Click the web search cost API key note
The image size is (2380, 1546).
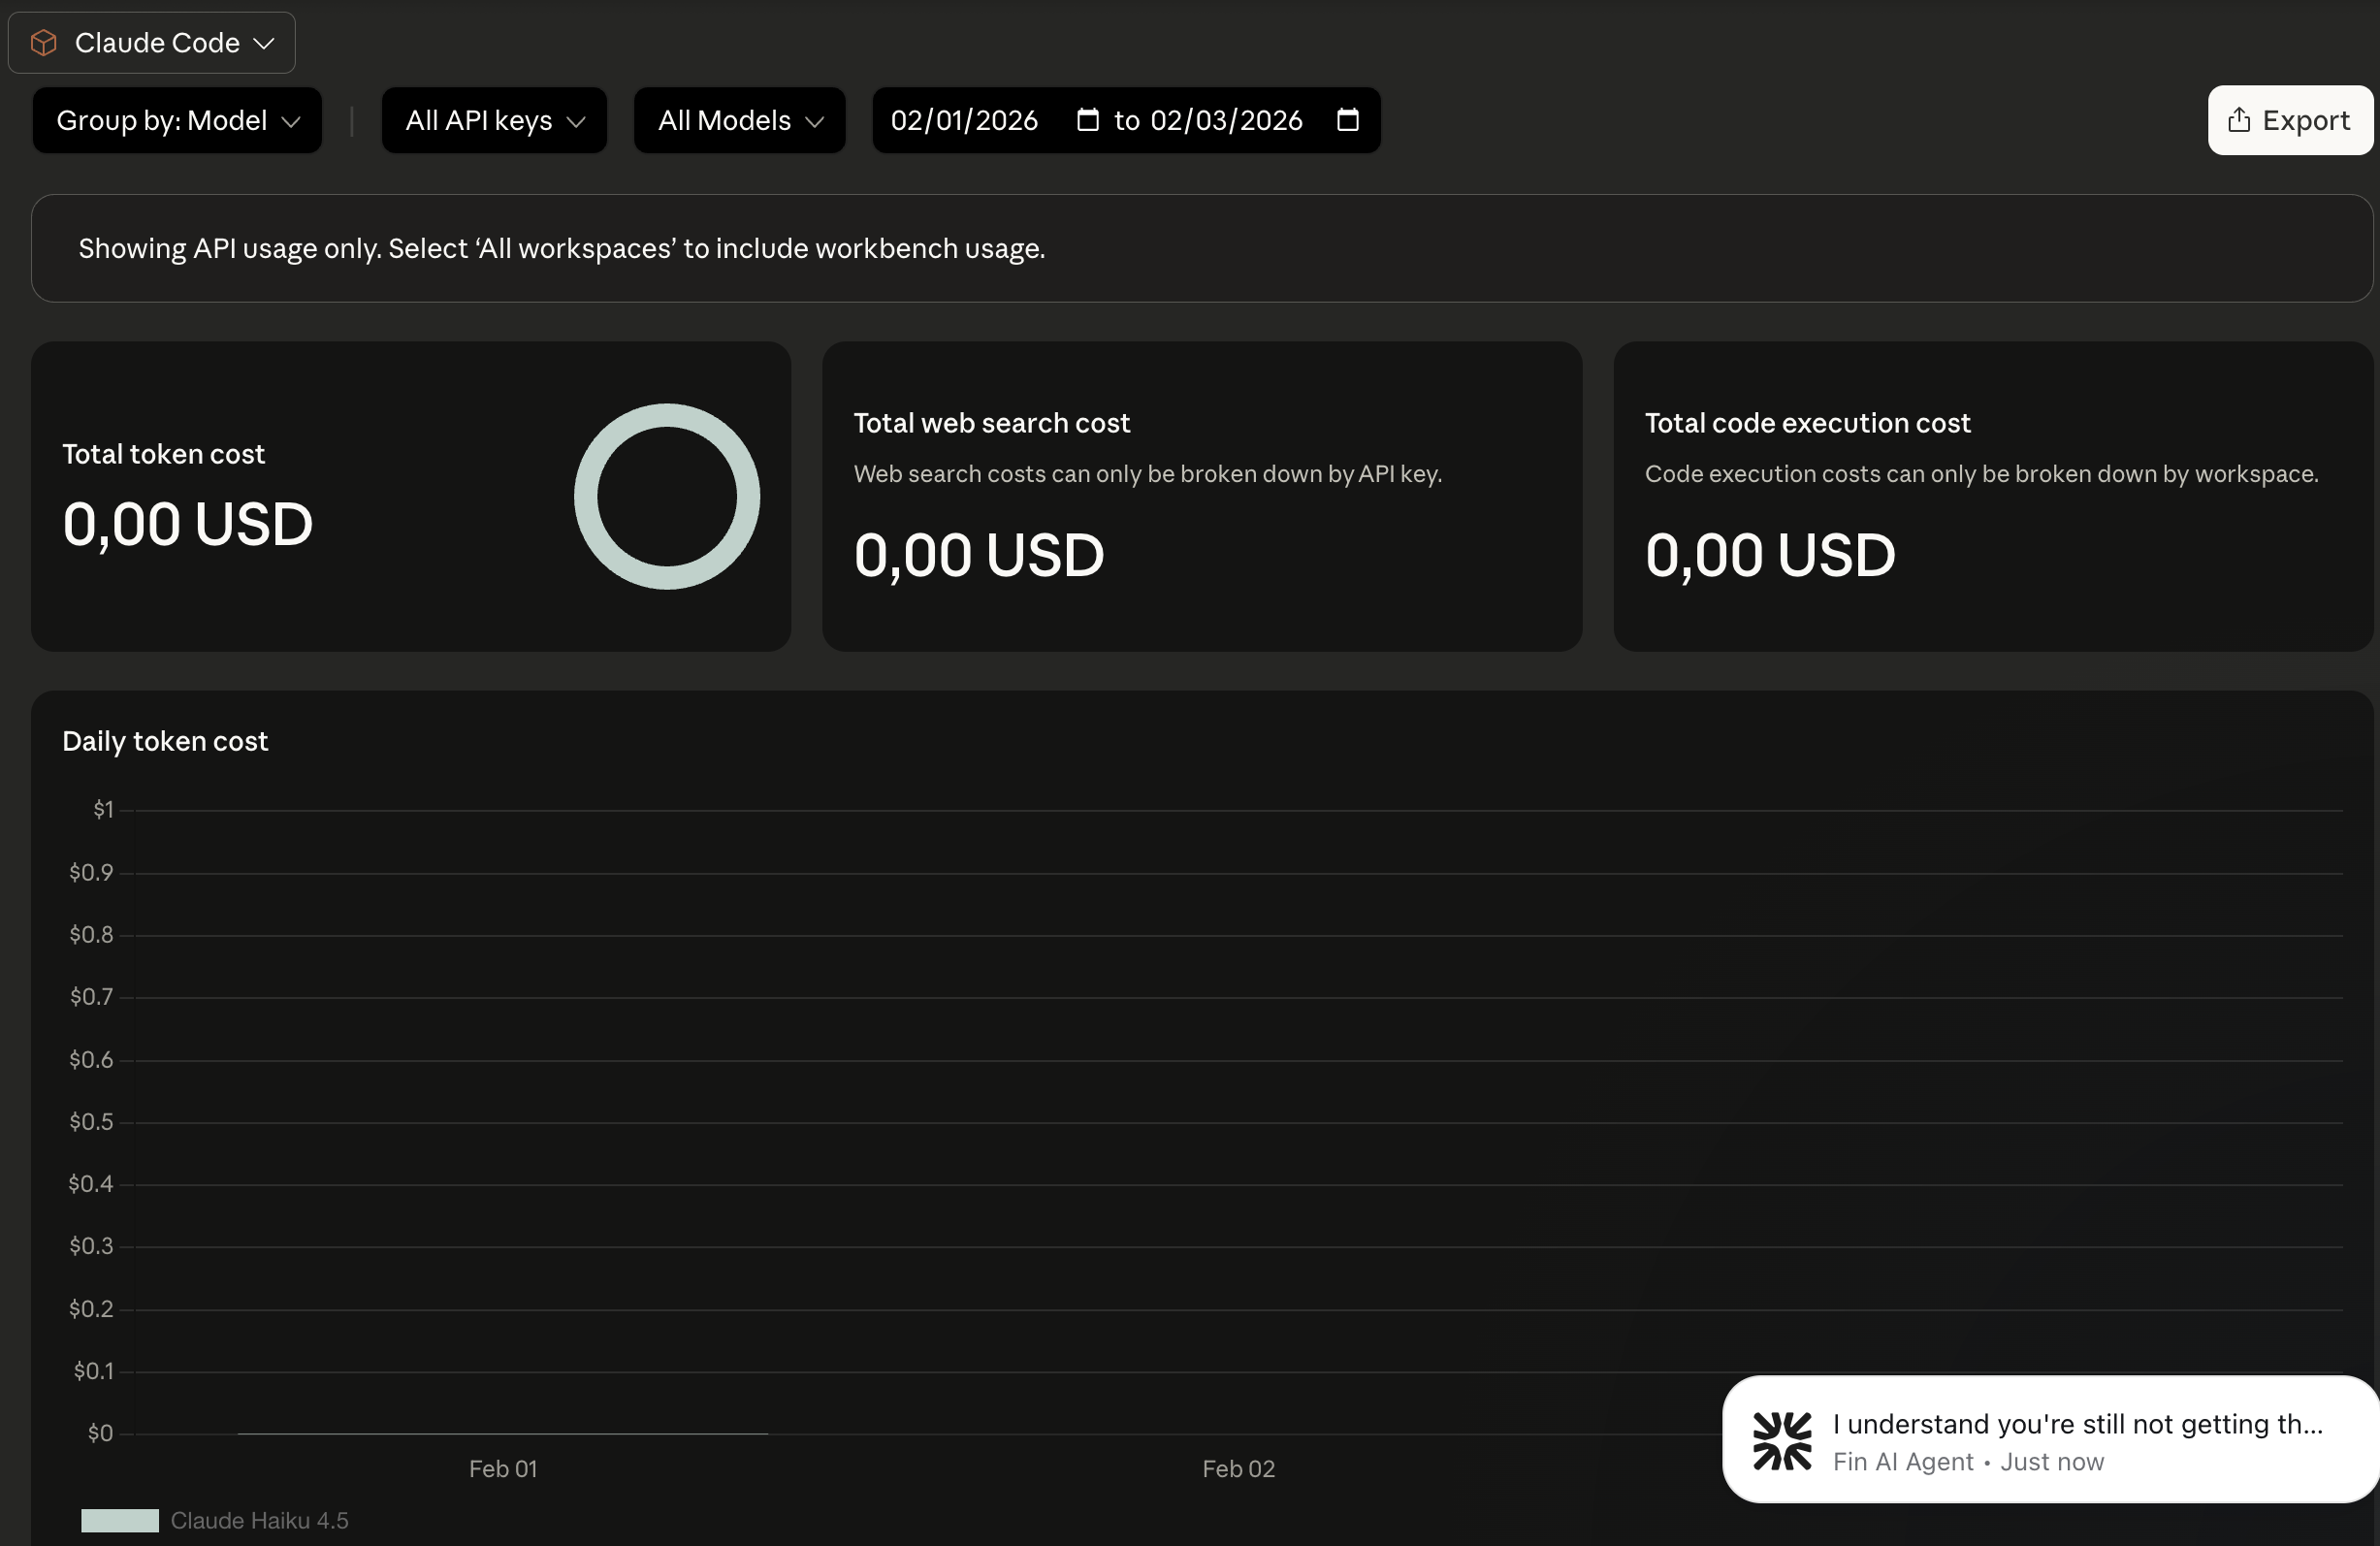1148,474
